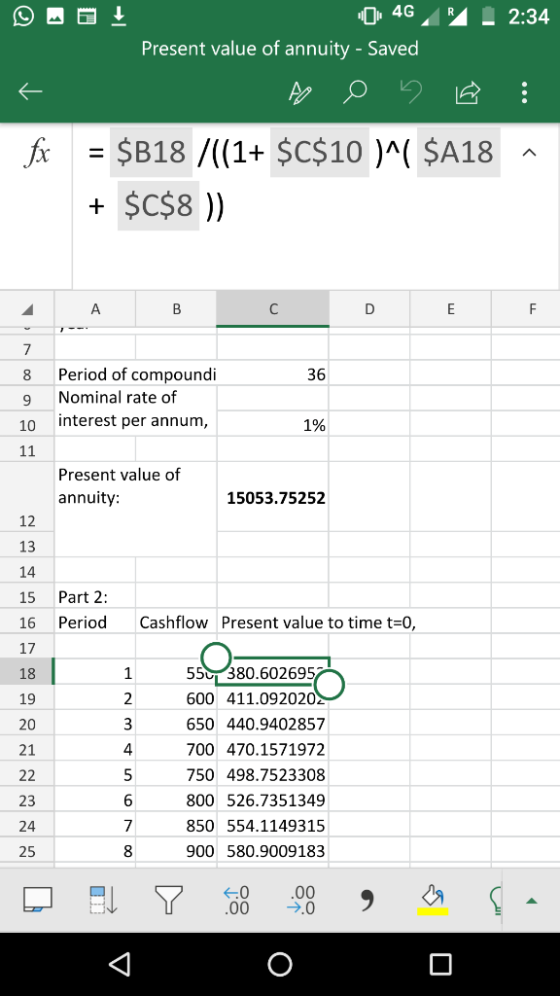Tap the sort icon in bottom toolbar
Screen dimensions: 560x996
click(x=103, y=899)
